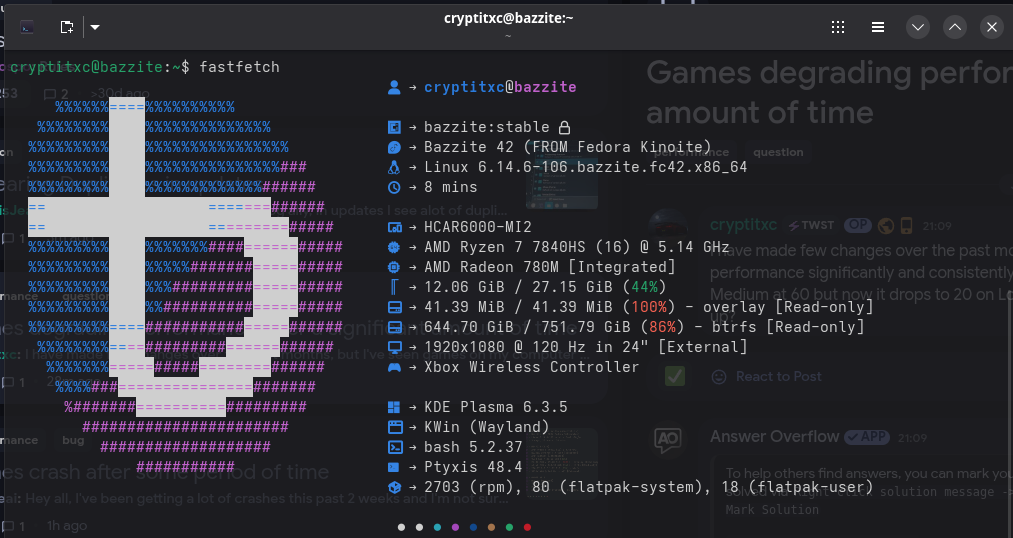Open 'Answer Overflow' bot name in background Discord
The height and width of the screenshot is (538, 1013).
click(x=774, y=437)
